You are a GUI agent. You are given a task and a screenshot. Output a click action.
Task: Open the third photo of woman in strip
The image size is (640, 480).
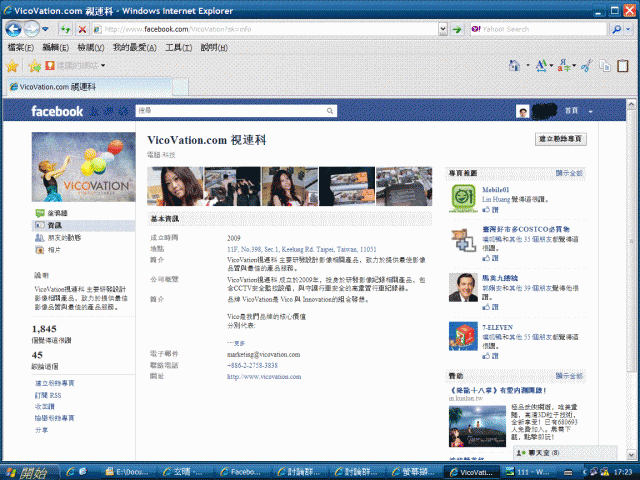290,186
